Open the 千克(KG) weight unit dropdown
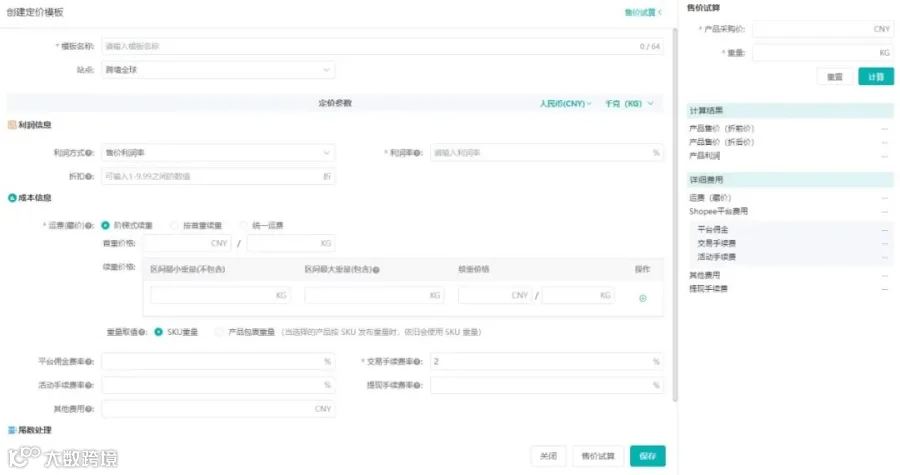This screenshot has height=475, width=900. [629, 104]
